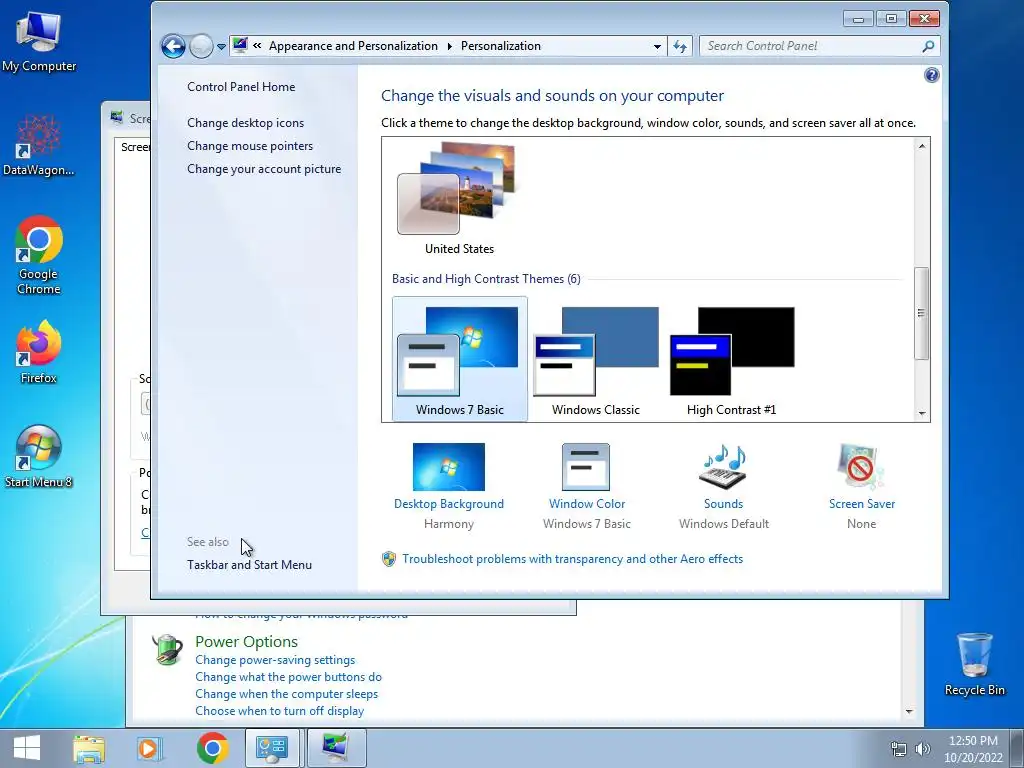Open Help with the question mark icon
Image resolution: width=1024 pixels, height=768 pixels.
(931, 75)
